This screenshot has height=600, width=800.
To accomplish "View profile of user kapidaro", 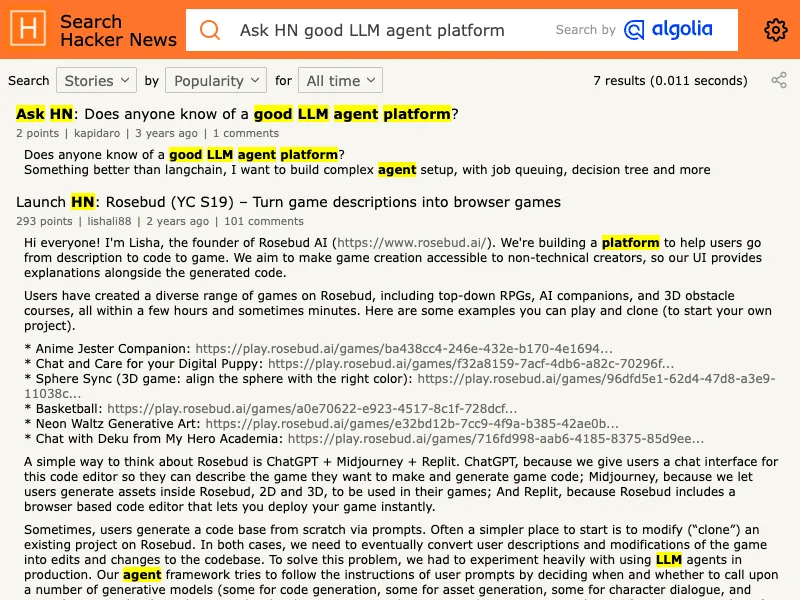I will click(97, 133).
